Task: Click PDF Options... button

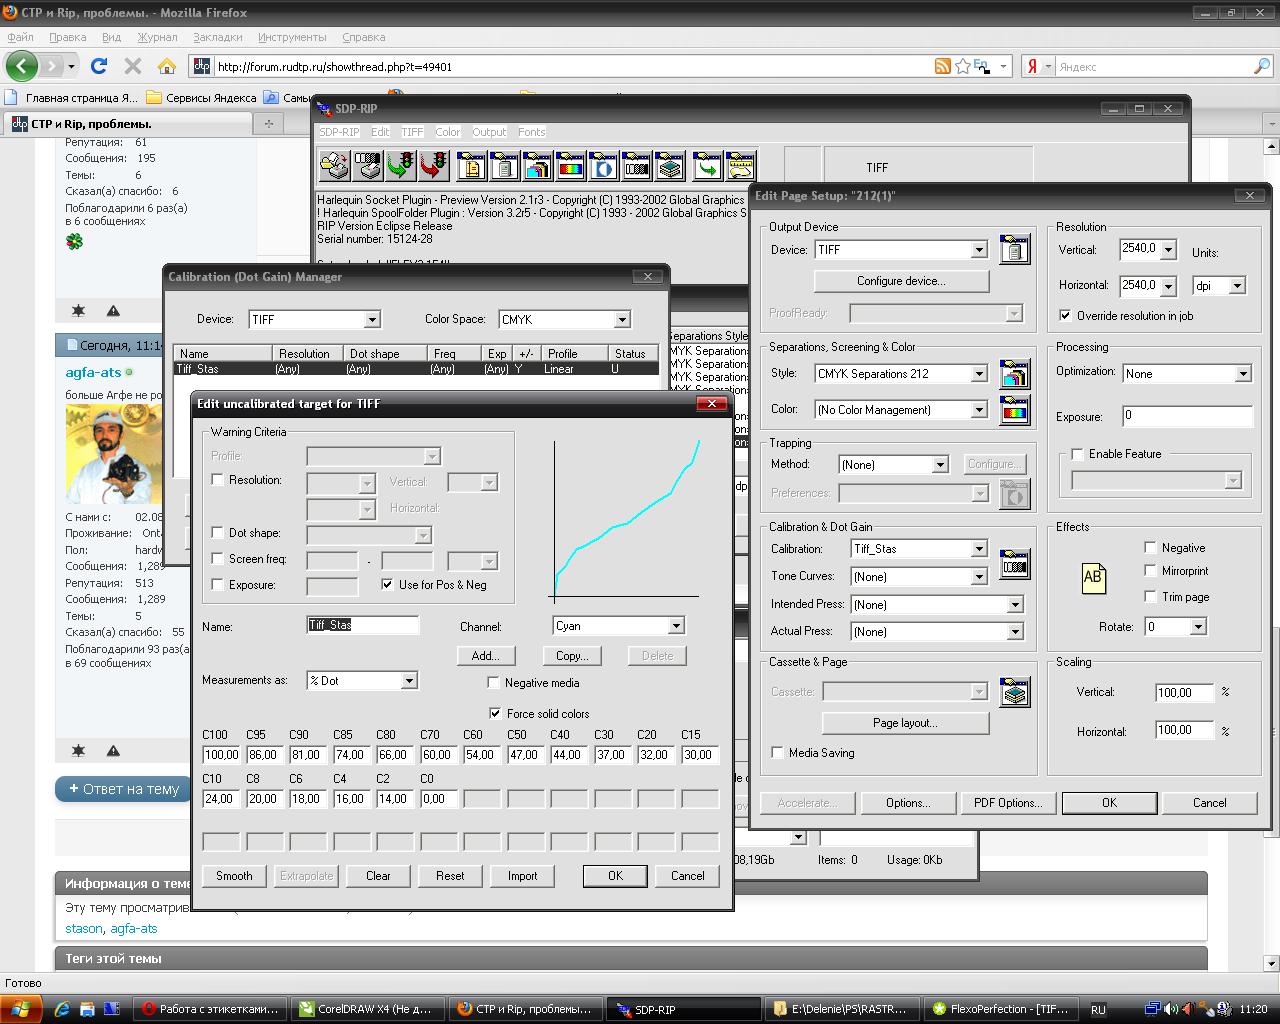Action: [1007, 803]
